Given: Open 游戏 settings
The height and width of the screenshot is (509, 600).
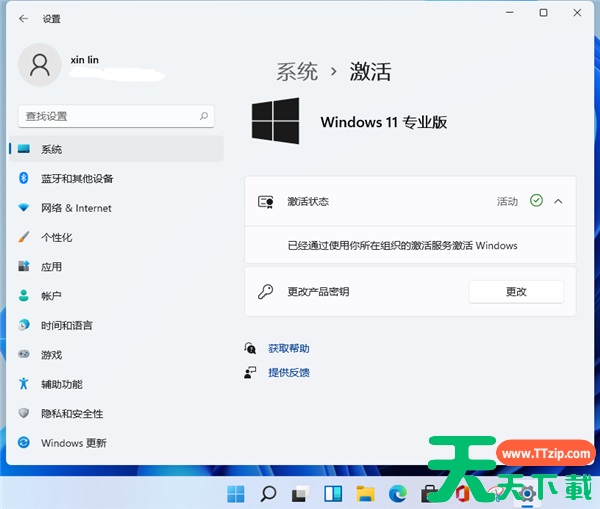Looking at the screenshot, I should point(116,355).
